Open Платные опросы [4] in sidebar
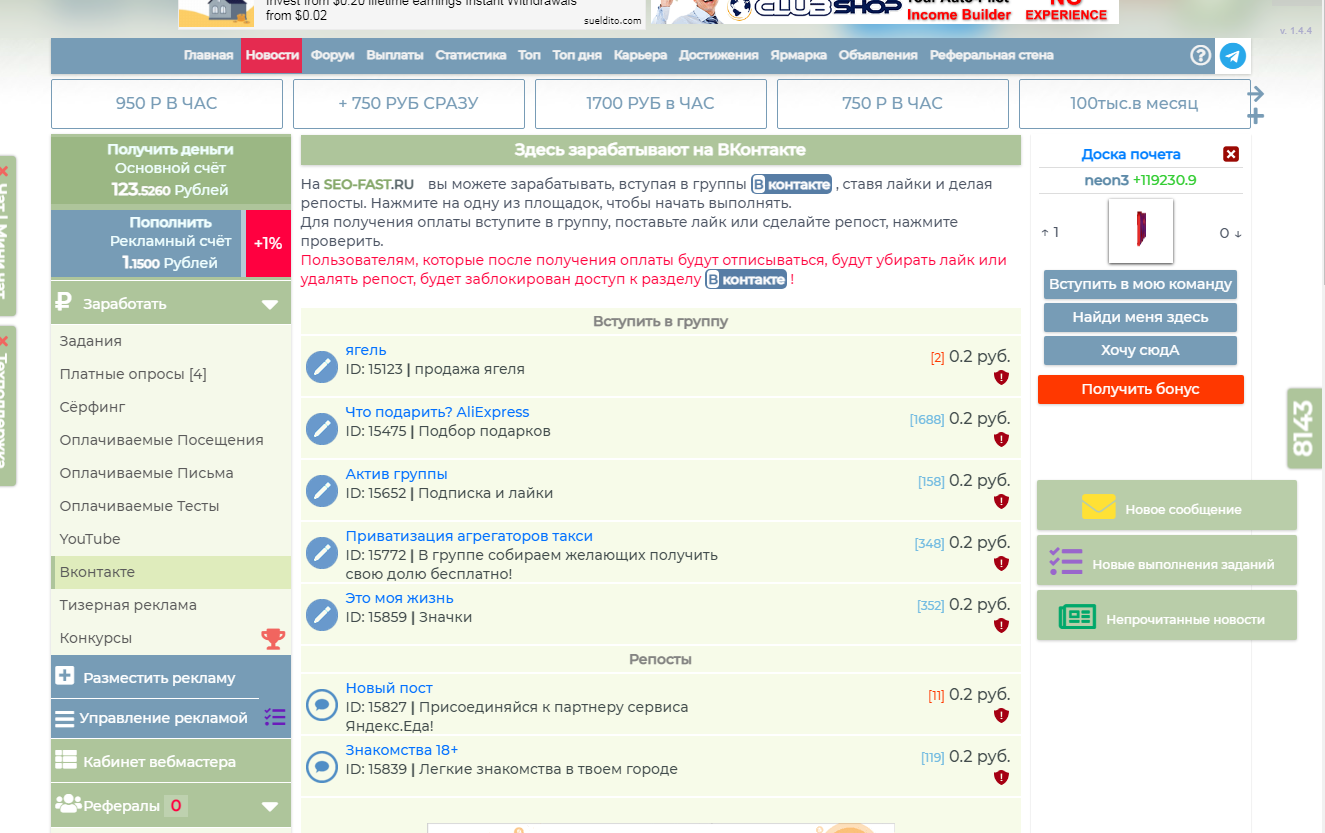Image resolution: width=1325 pixels, height=833 pixels. pos(171,374)
